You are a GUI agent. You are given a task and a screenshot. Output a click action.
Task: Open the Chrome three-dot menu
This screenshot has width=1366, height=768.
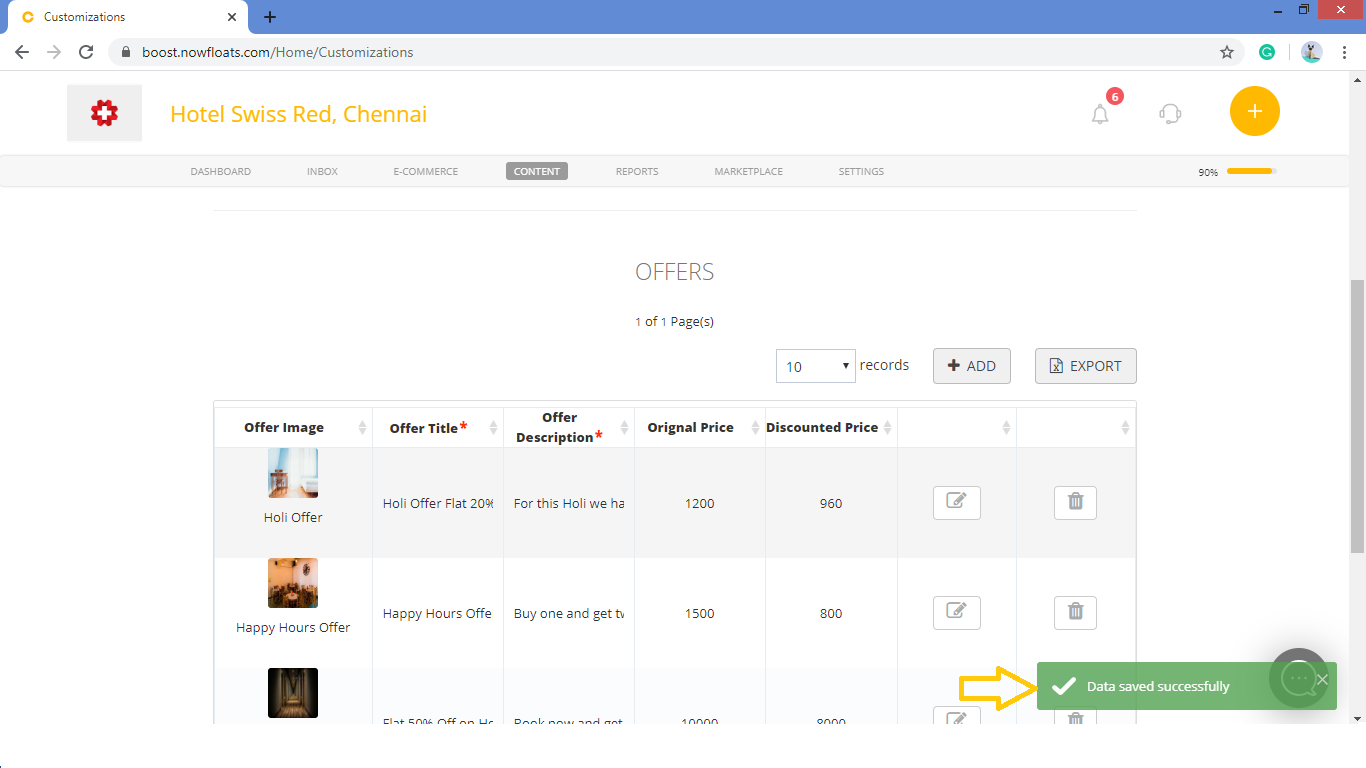(1344, 52)
